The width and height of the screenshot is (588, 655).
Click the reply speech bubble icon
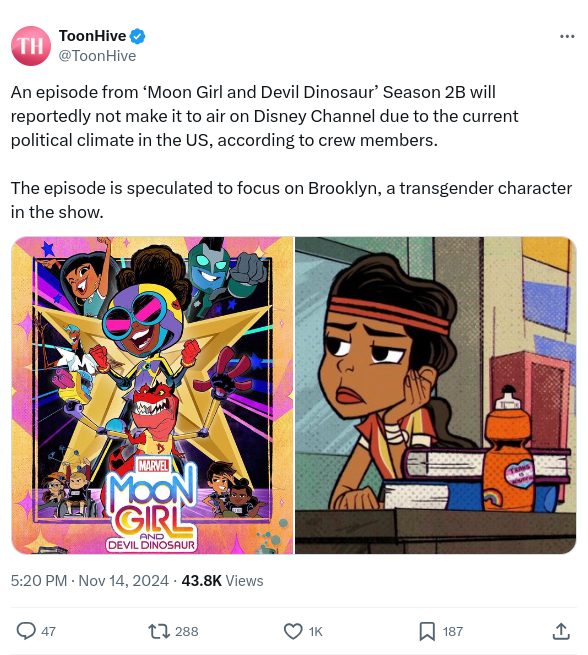[26, 631]
